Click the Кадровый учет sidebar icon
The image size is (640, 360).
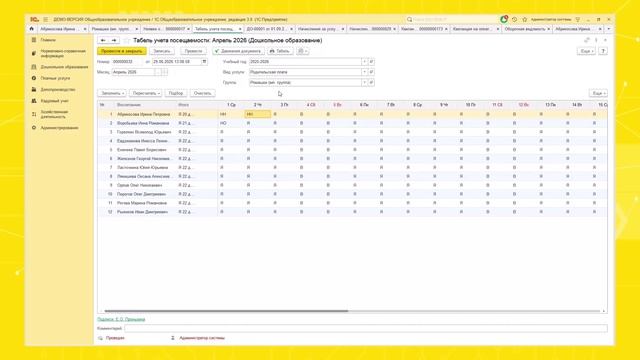[34, 101]
